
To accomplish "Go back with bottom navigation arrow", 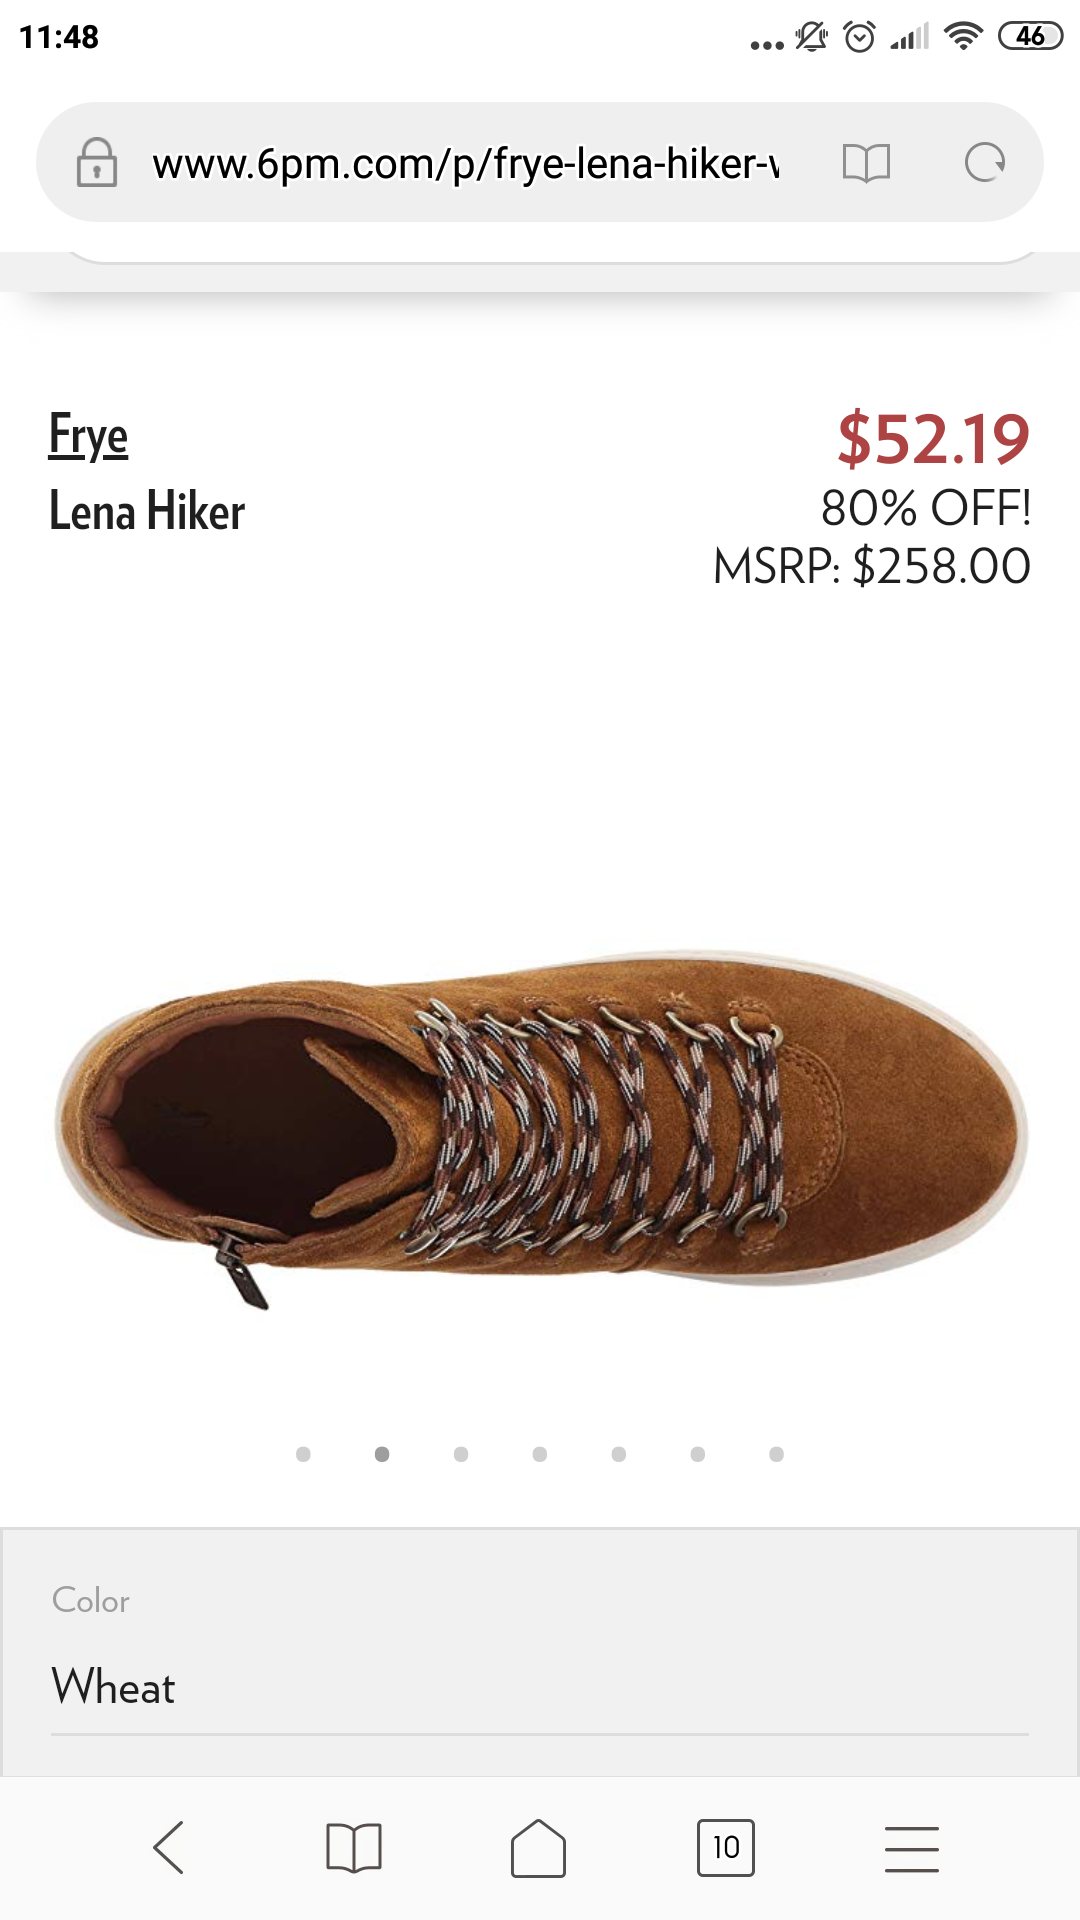I will pyautogui.click(x=169, y=1847).
